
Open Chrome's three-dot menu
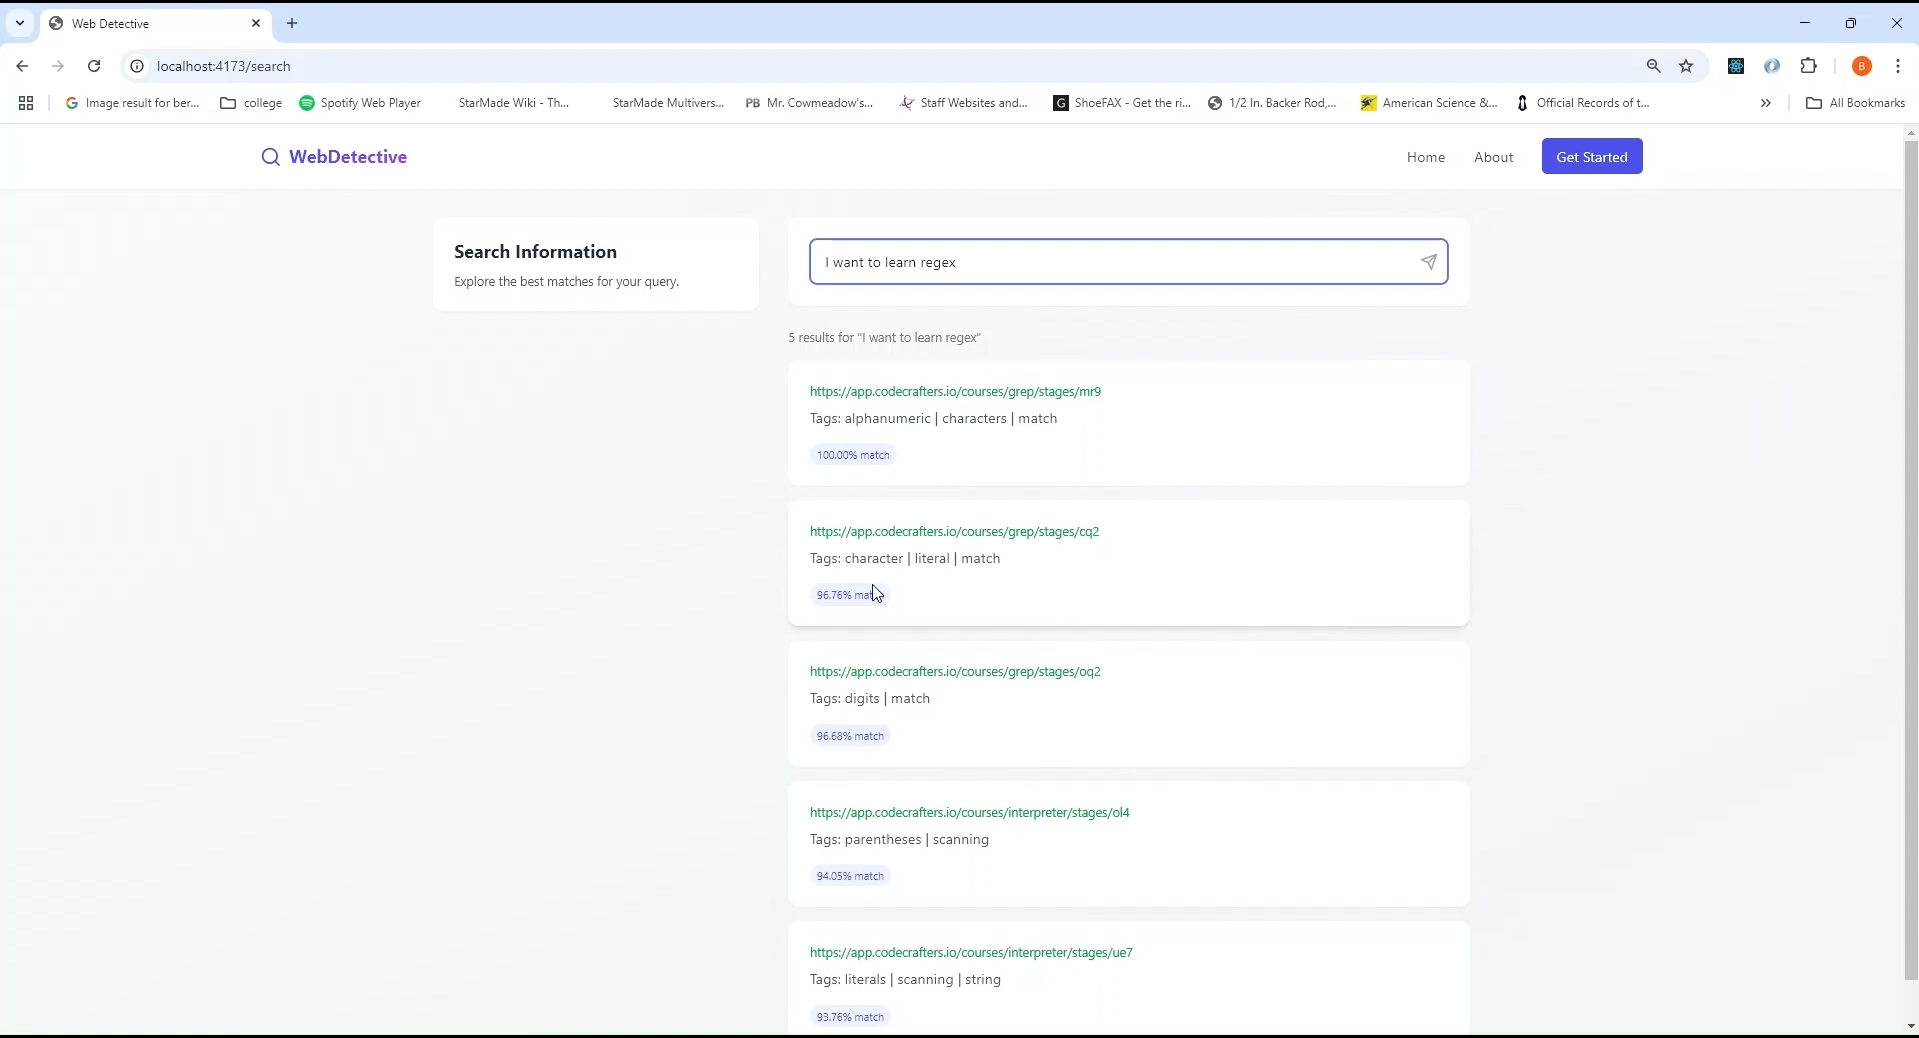tap(1898, 66)
